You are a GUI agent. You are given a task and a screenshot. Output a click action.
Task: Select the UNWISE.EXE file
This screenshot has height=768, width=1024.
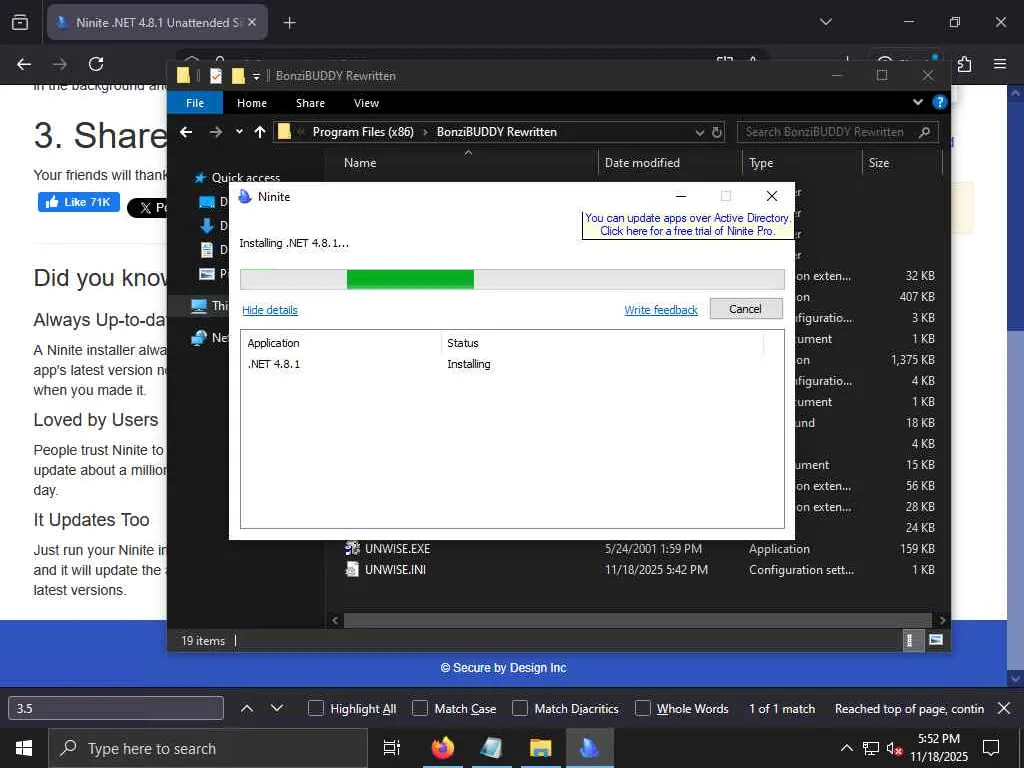coord(397,549)
